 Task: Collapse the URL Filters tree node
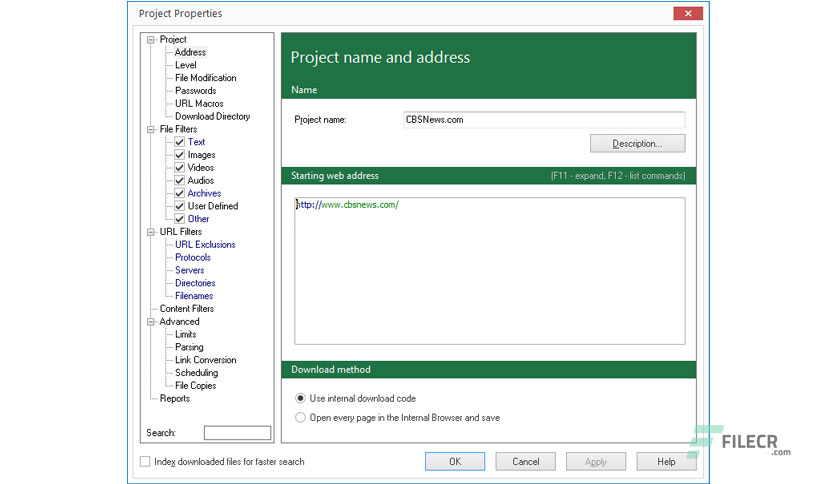coord(151,232)
